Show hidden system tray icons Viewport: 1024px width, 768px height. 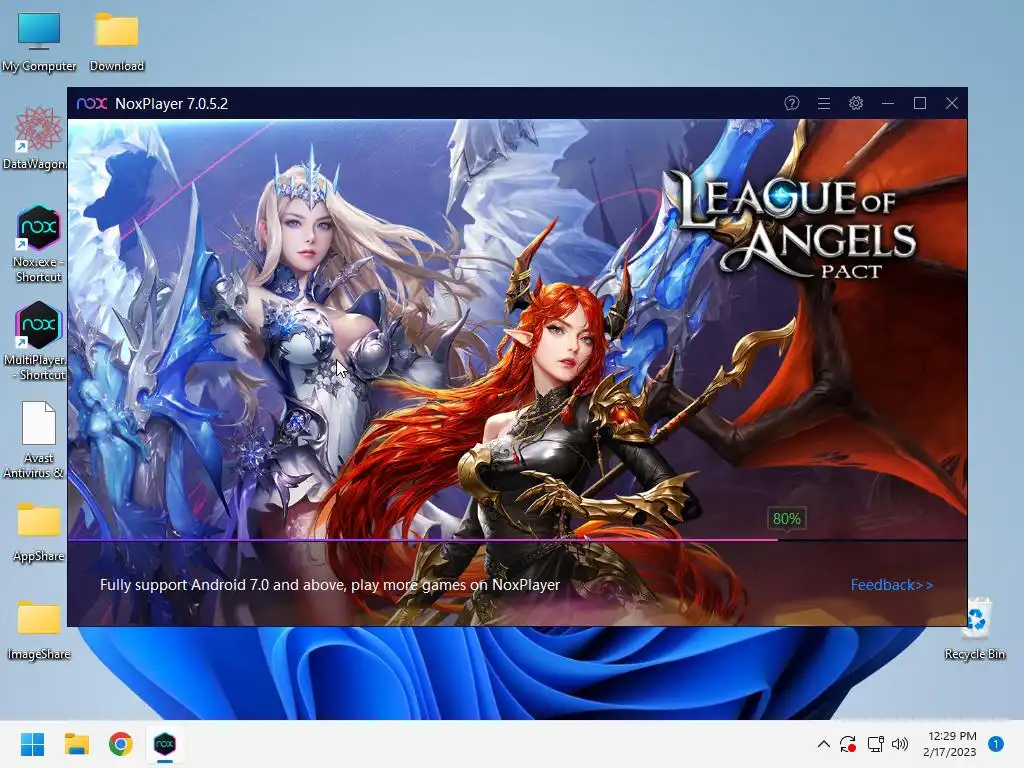[x=824, y=744]
